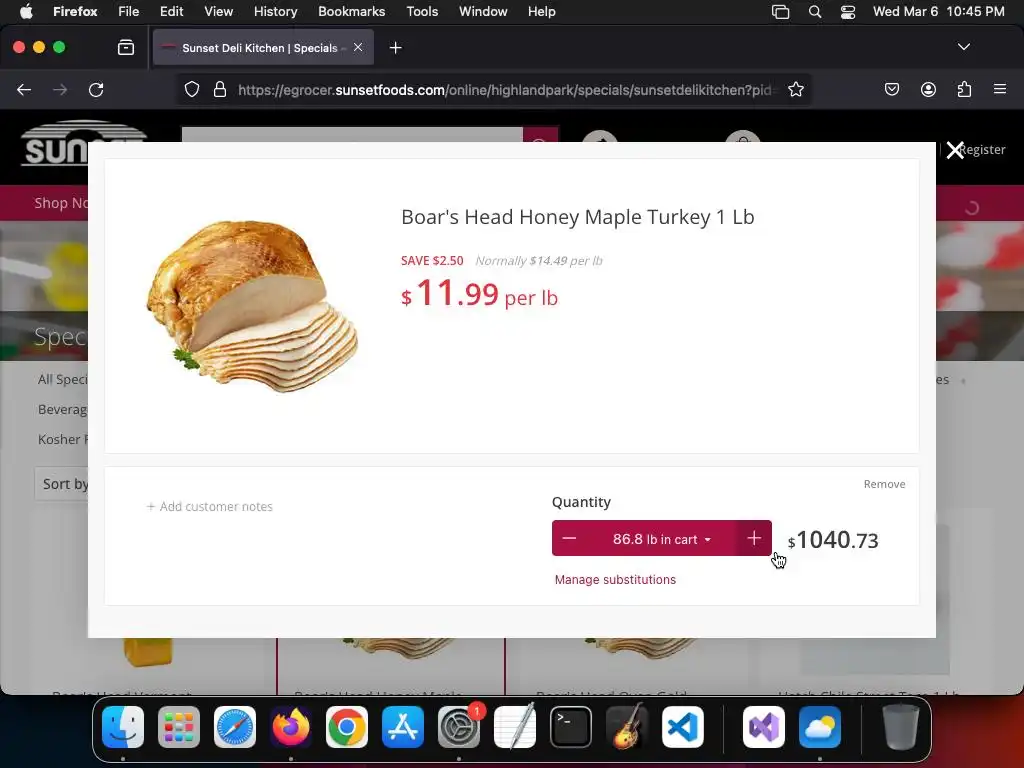The width and height of the screenshot is (1024, 768).
Task: Decrease turkey quantity with minus button
Action: click(x=569, y=539)
